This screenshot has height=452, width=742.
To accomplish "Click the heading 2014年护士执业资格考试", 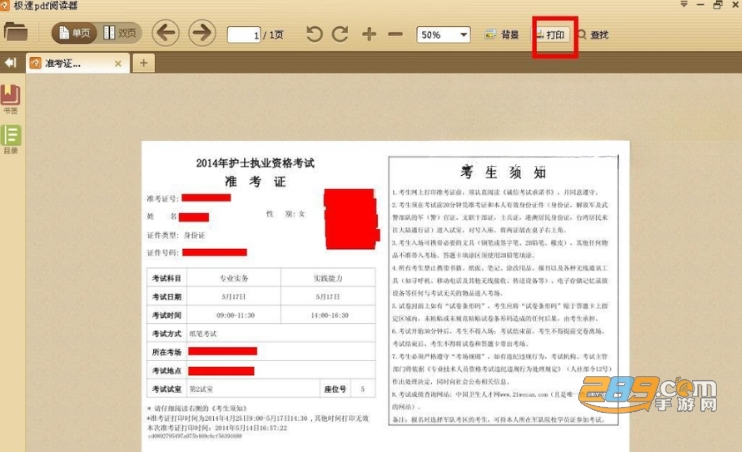I will pyautogui.click(x=255, y=163).
